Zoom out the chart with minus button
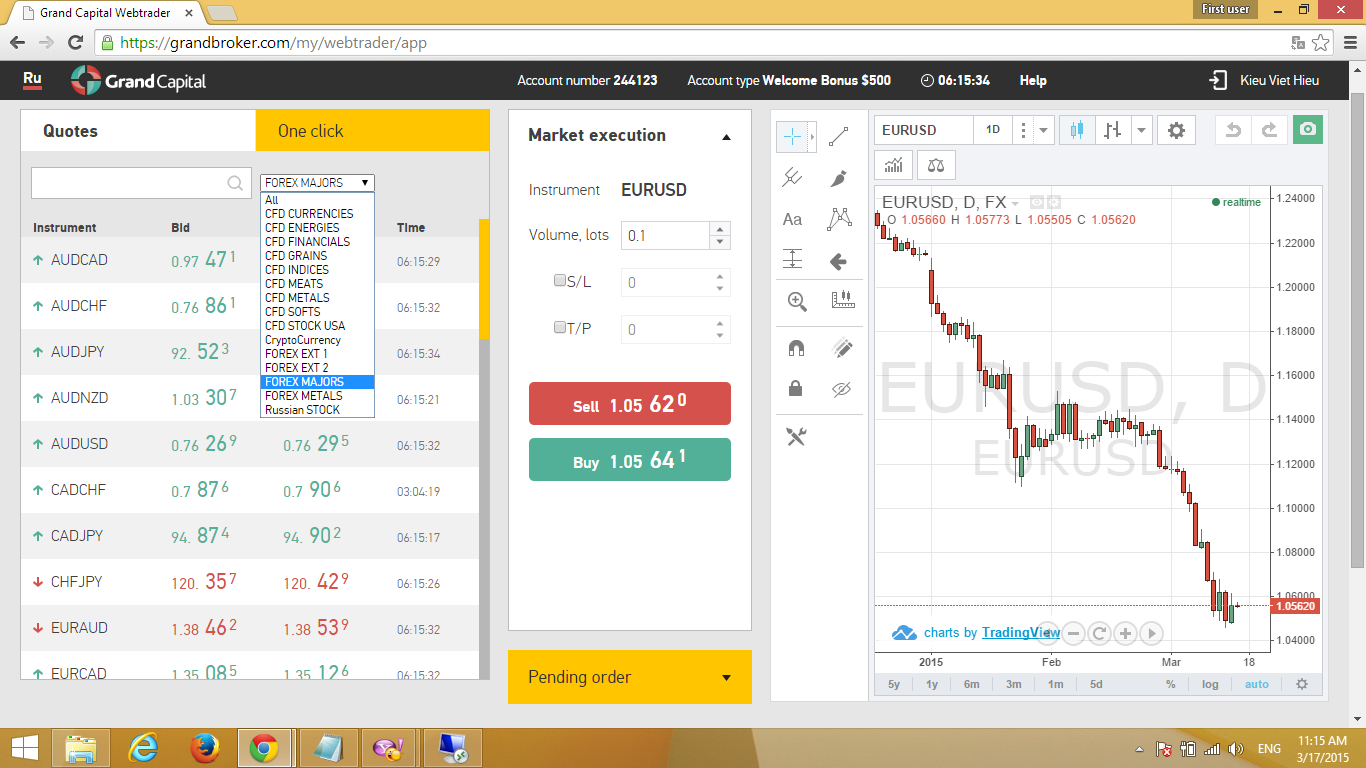This screenshot has height=768, width=1366. coord(1074,633)
